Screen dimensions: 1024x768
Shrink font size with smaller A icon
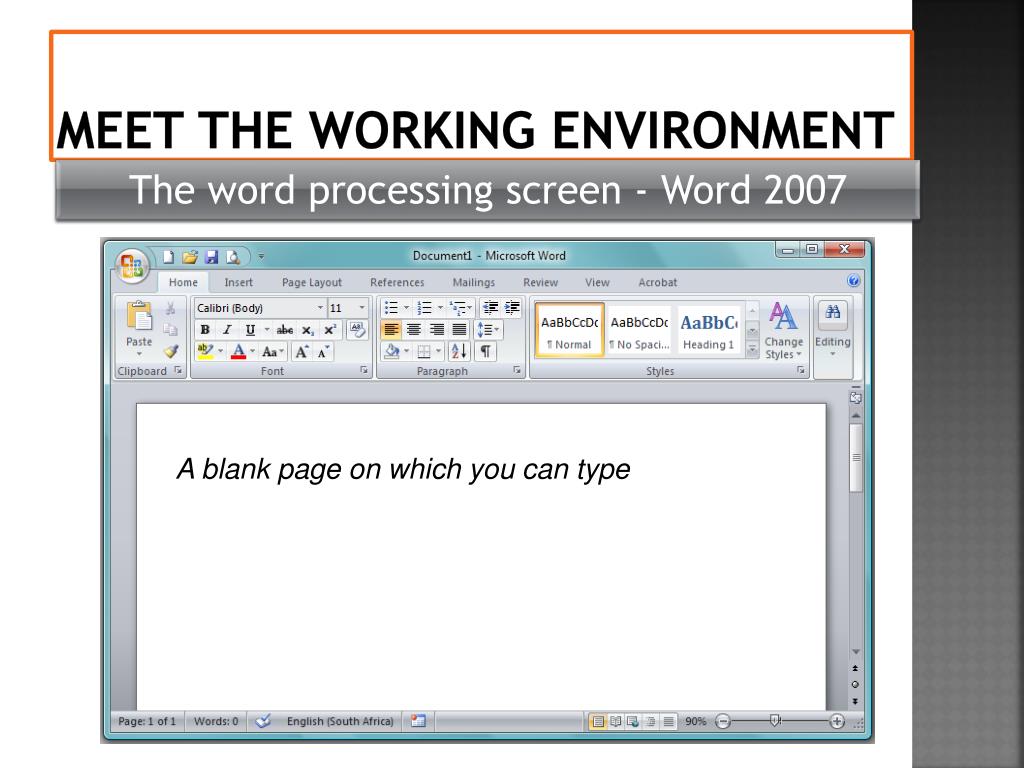(x=323, y=352)
